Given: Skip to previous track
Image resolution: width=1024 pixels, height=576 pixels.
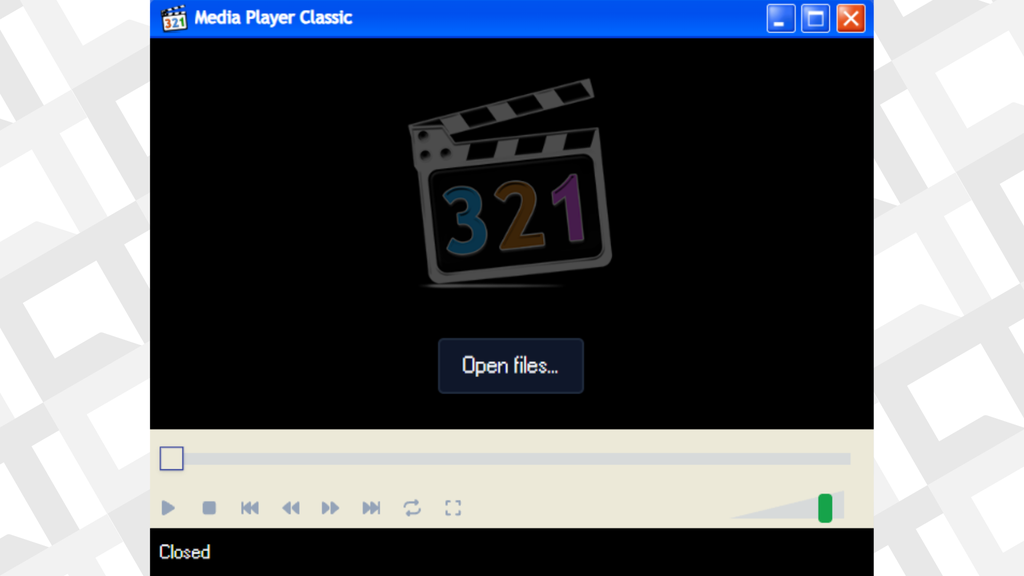Looking at the screenshot, I should (x=249, y=507).
